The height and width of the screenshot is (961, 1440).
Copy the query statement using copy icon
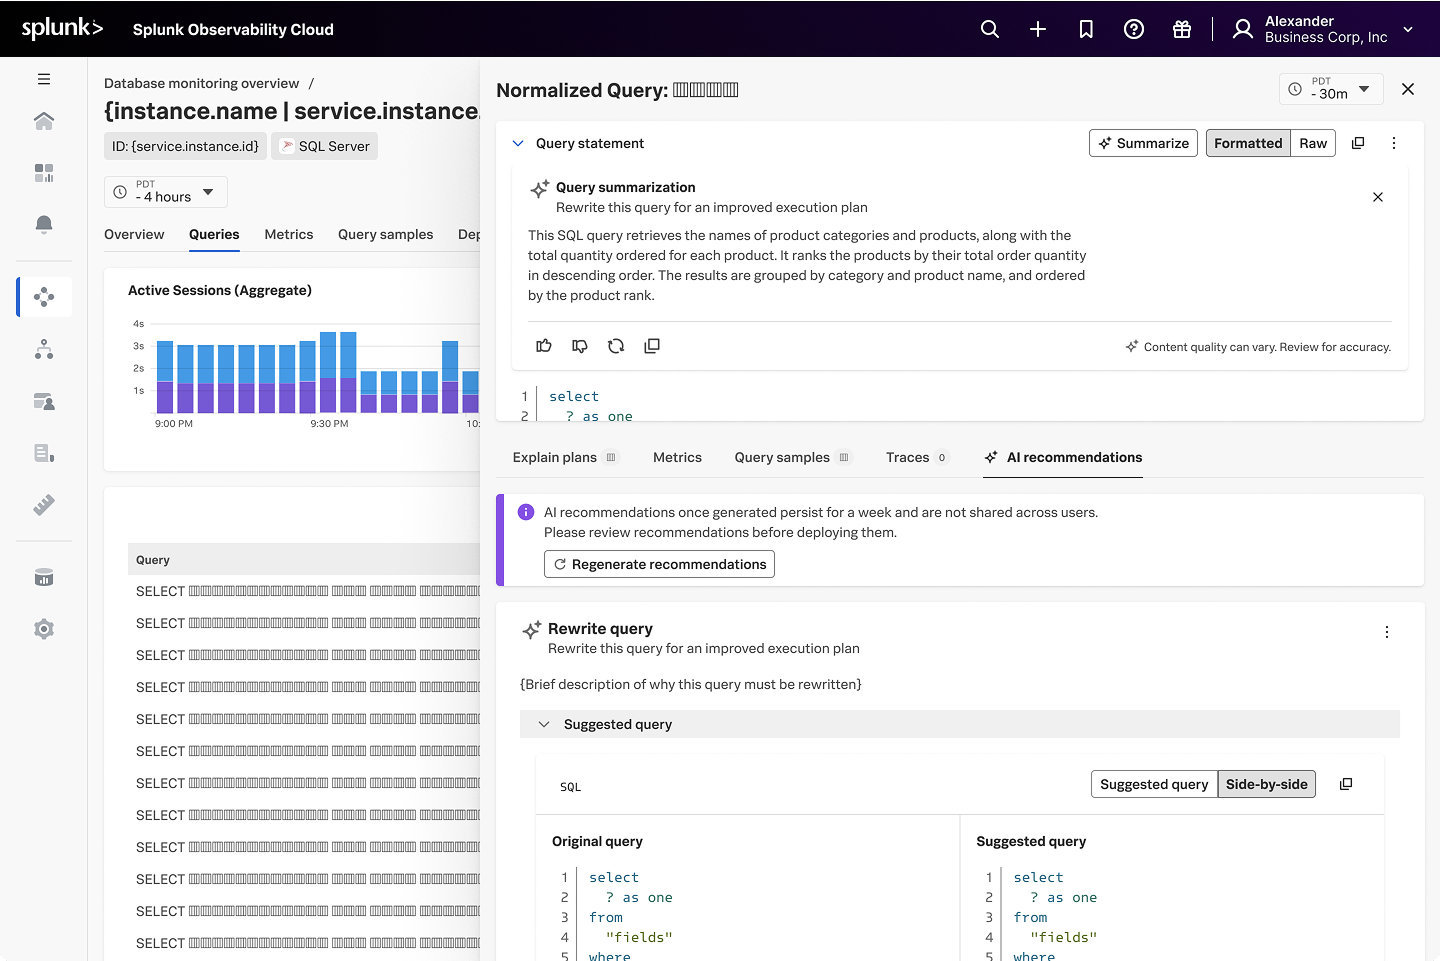pos(1358,142)
